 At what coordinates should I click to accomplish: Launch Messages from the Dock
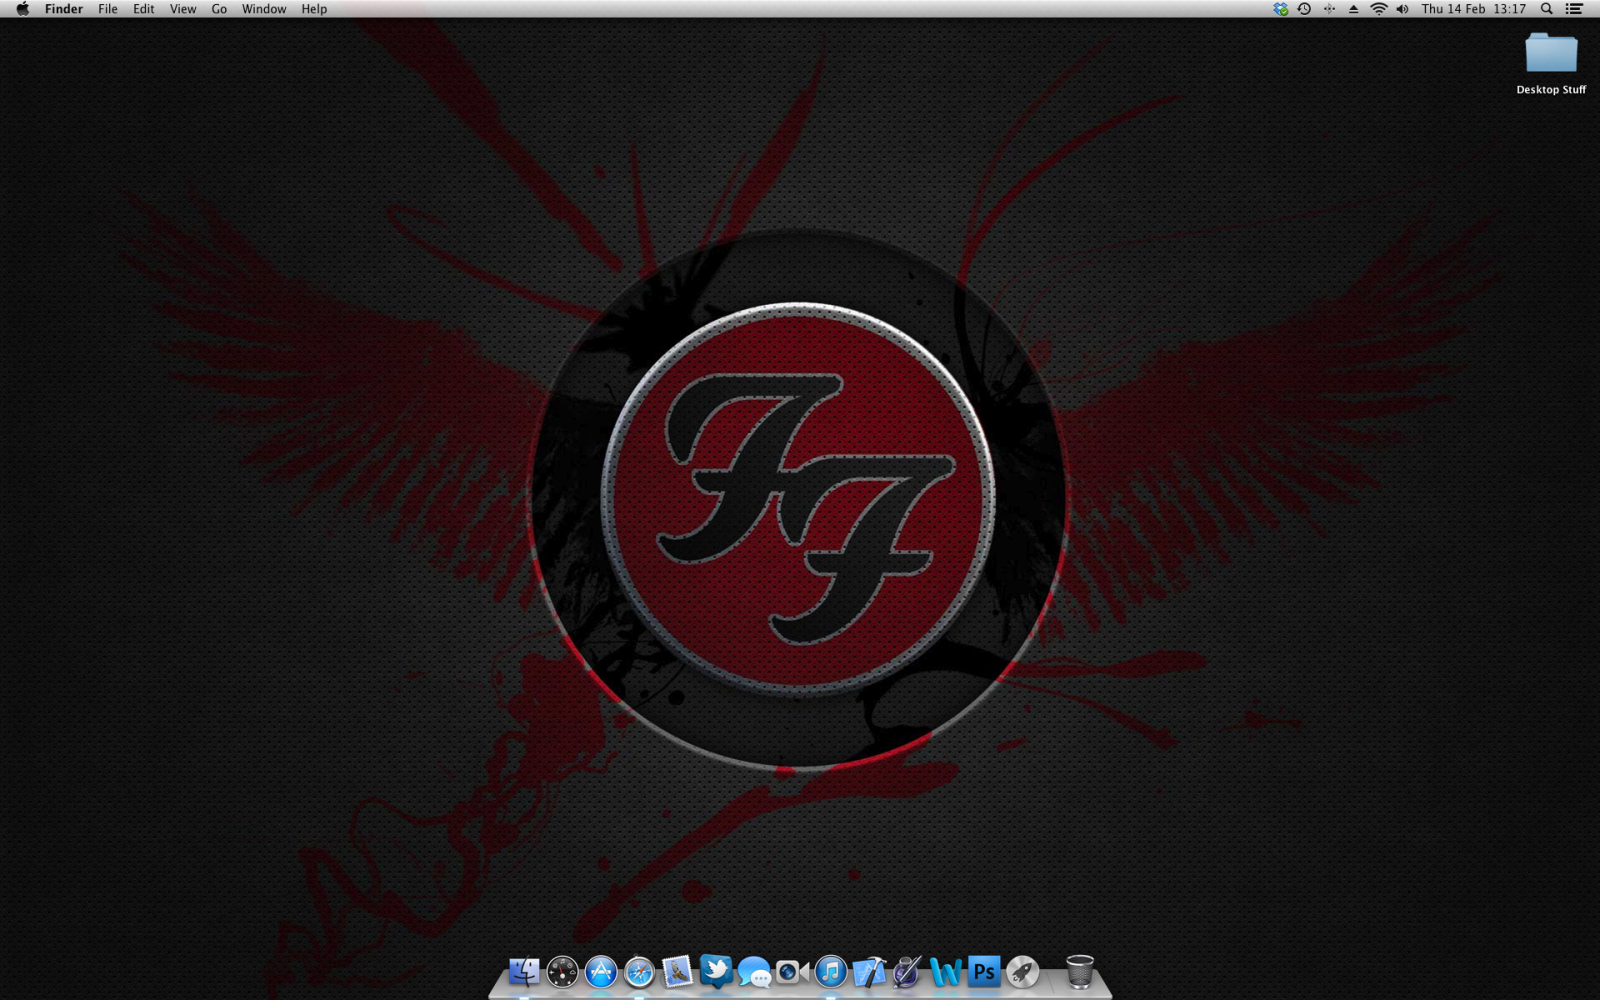click(754, 971)
